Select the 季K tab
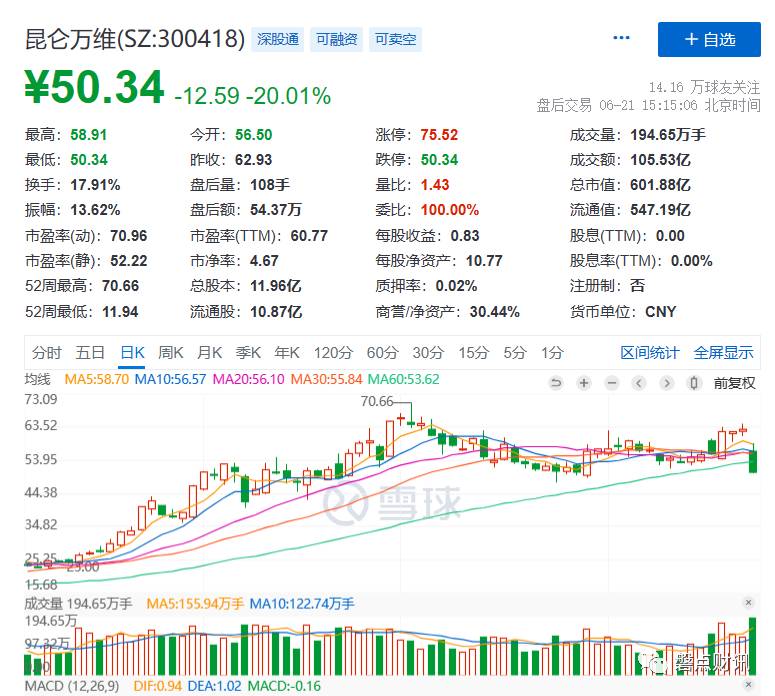Screen dimensions: 775x696 coord(248,352)
